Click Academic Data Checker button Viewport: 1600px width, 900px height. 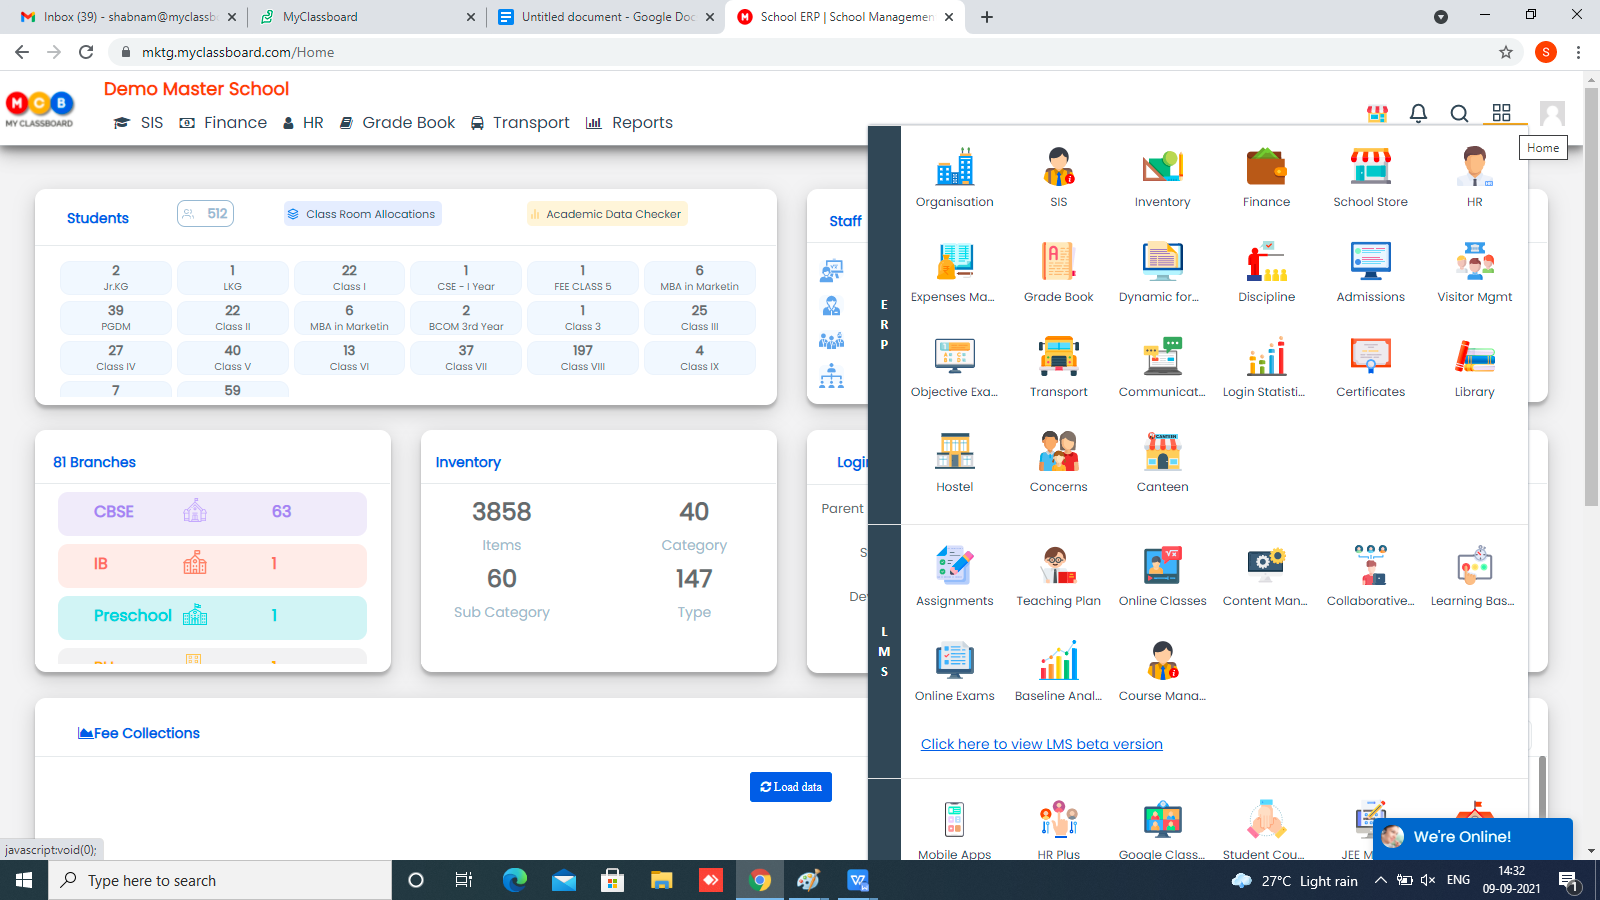(x=606, y=214)
